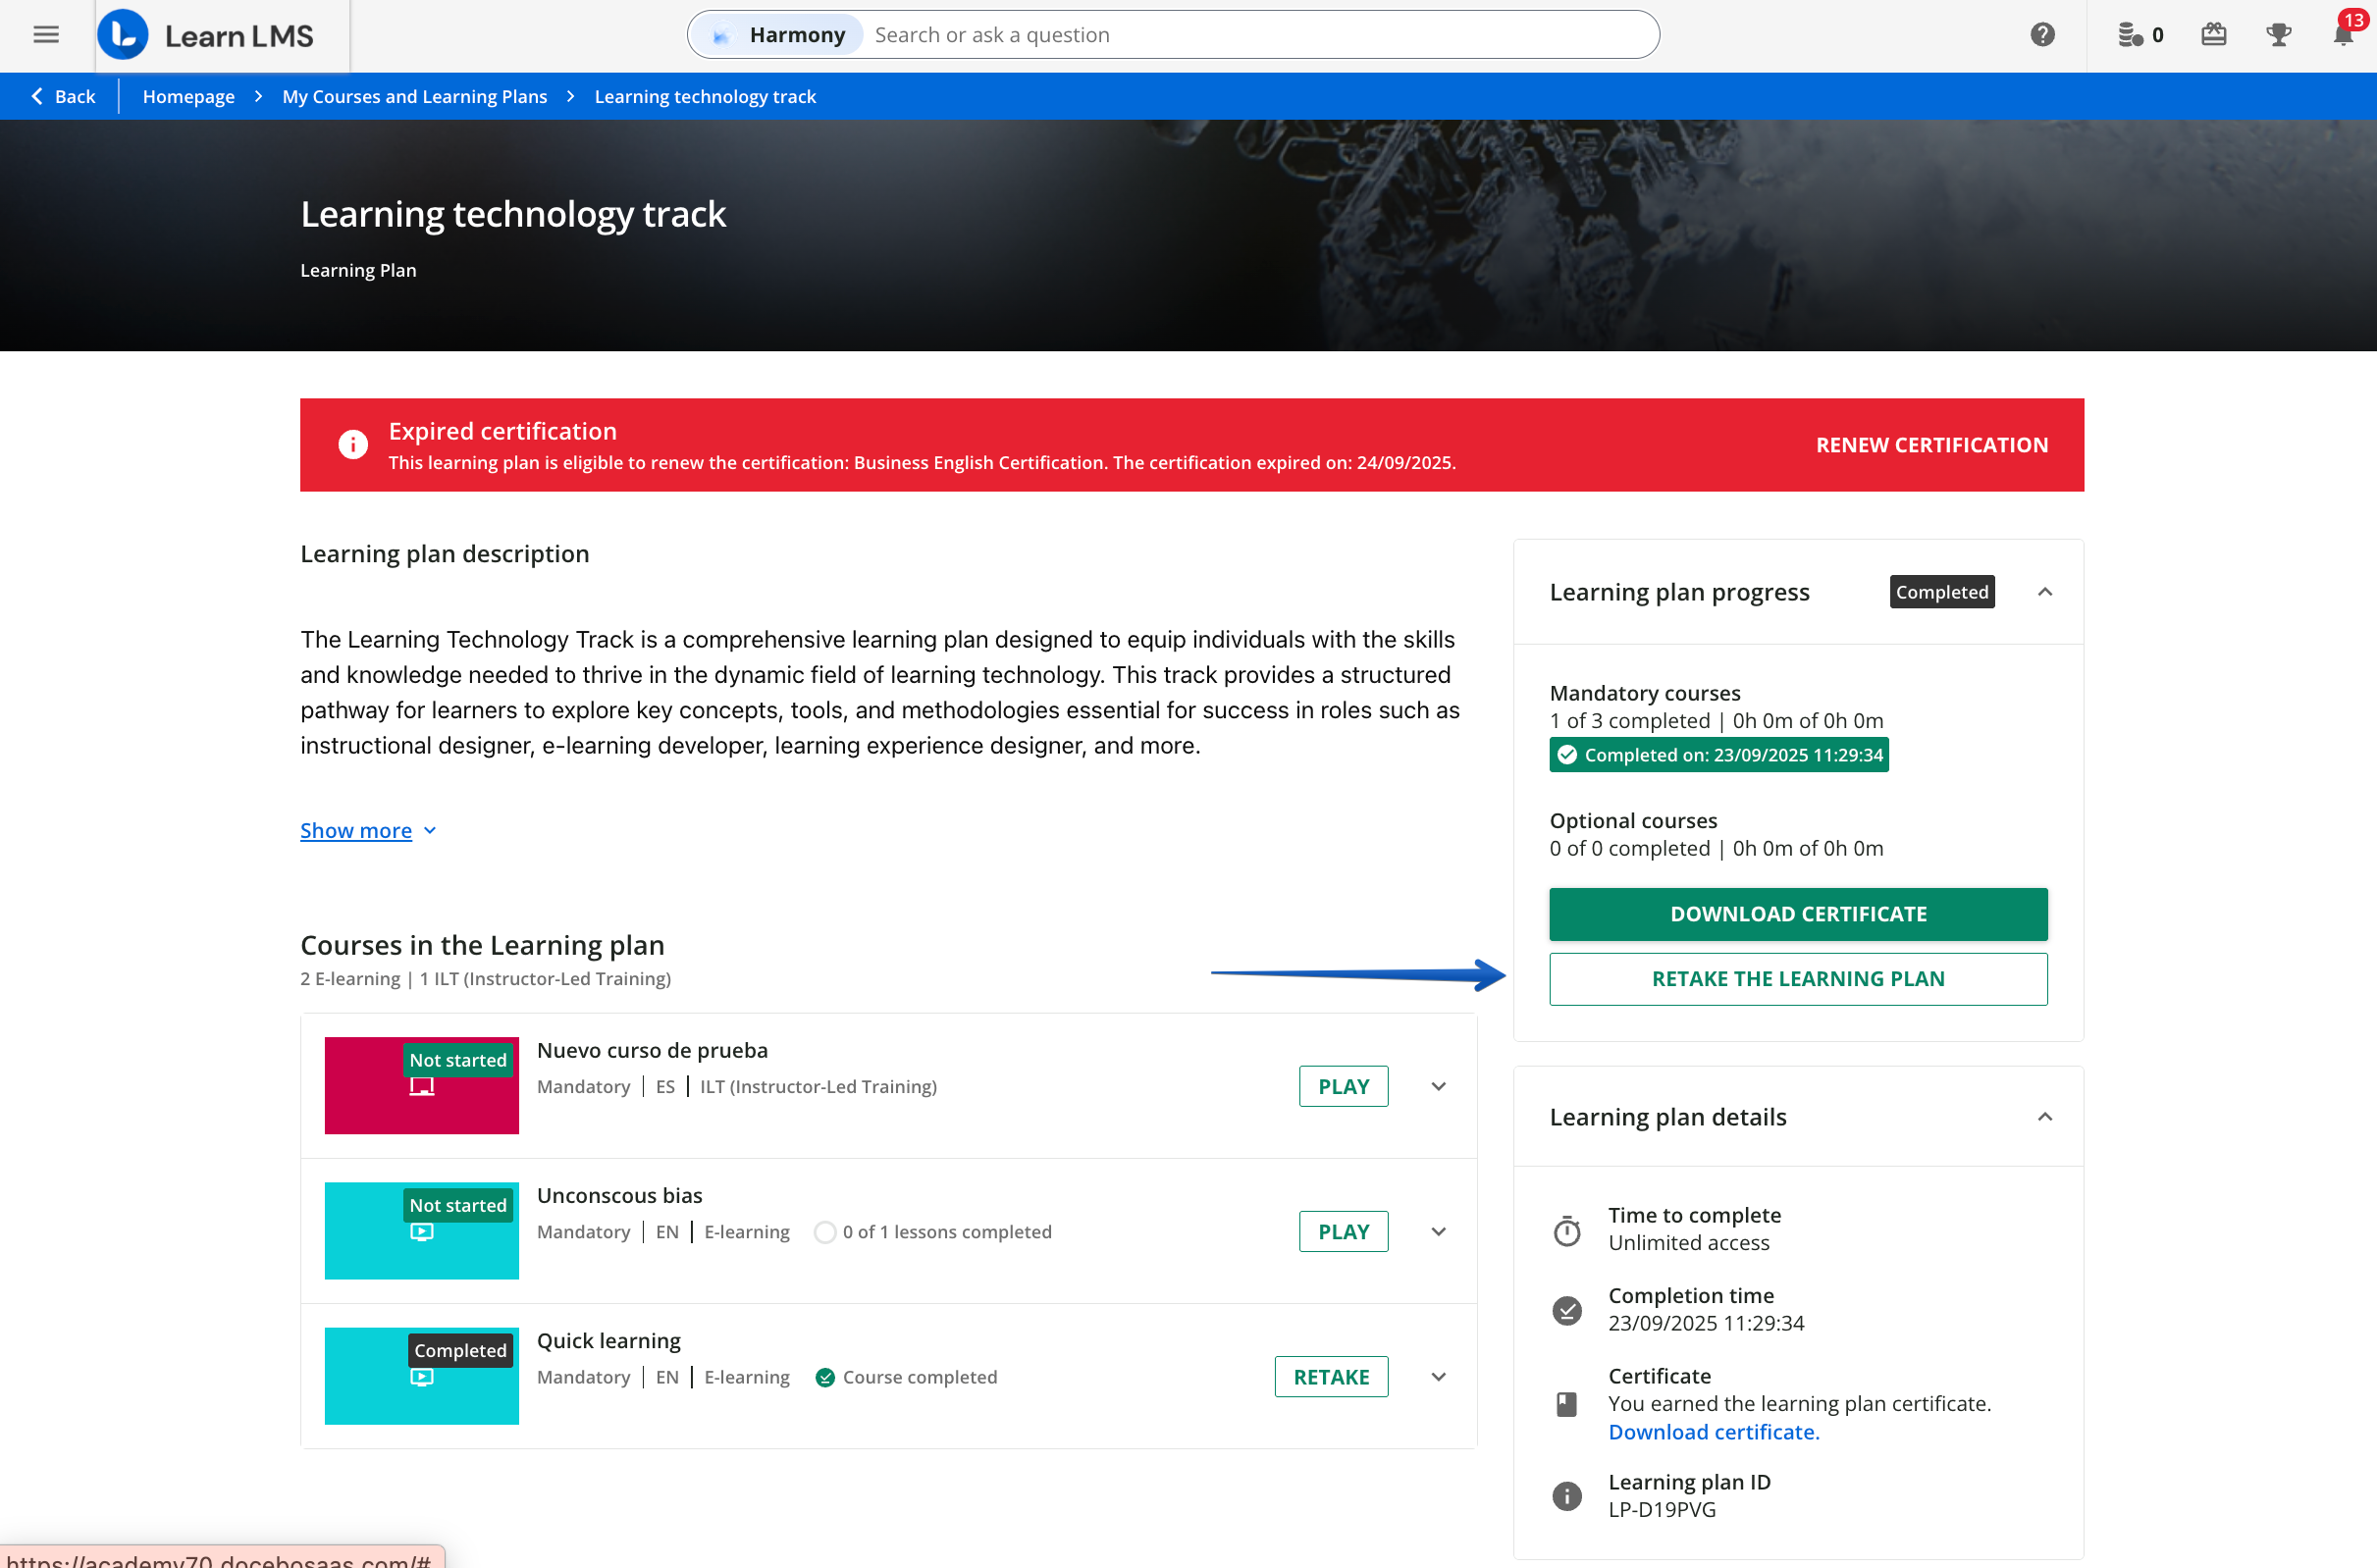The width and height of the screenshot is (2377, 1568).
Task: Open the coins balance icon
Action: [2130, 35]
